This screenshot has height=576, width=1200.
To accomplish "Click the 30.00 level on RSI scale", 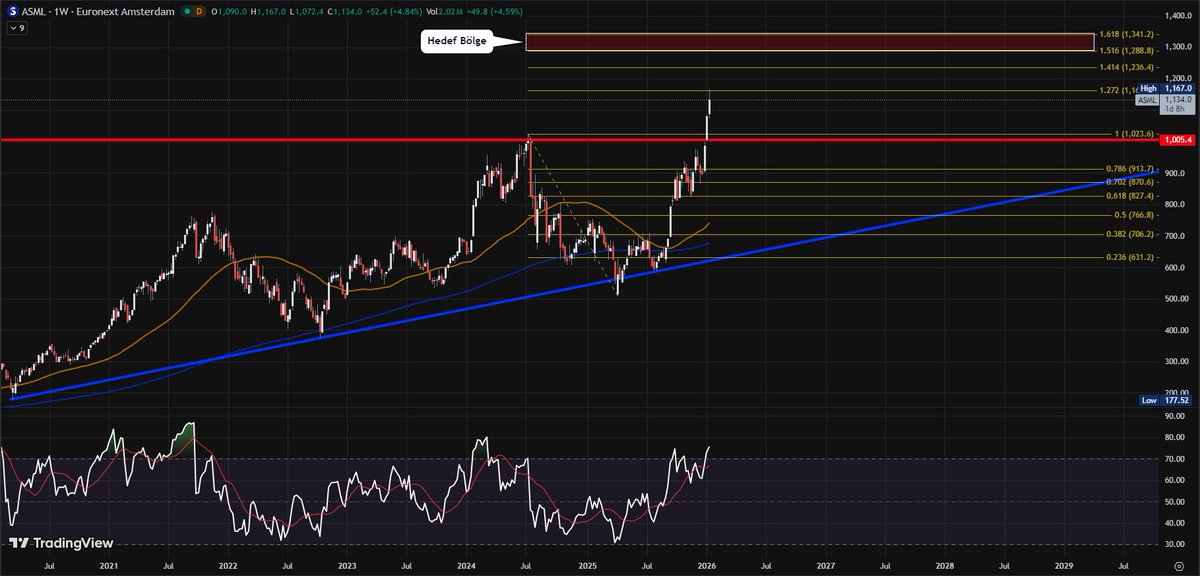I will point(1176,544).
